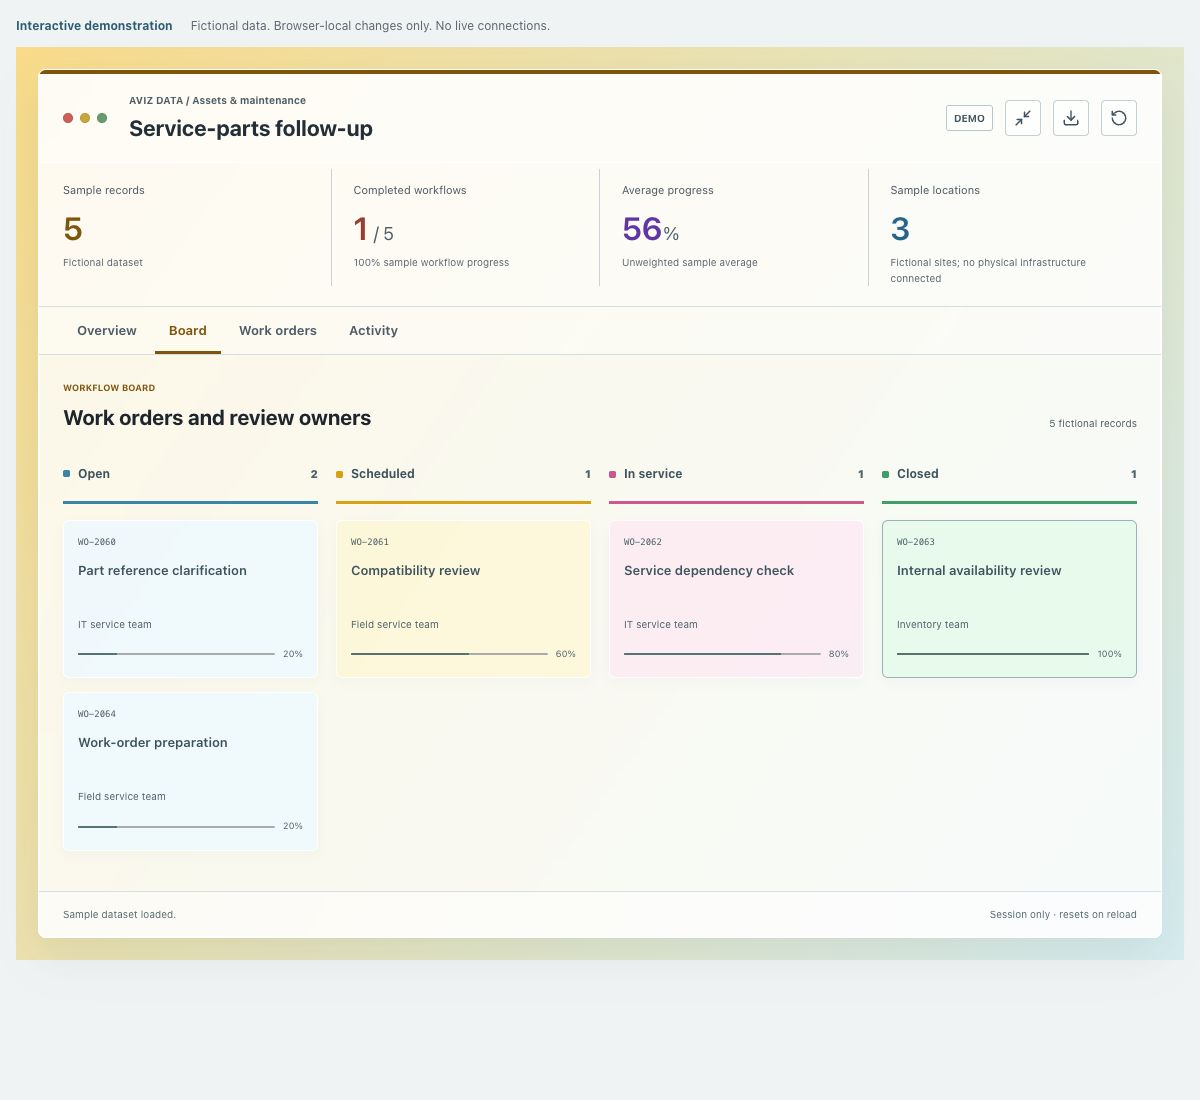The image size is (1200, 1100).
Task: Click the Open column header
Action: [x=190, y=474]
